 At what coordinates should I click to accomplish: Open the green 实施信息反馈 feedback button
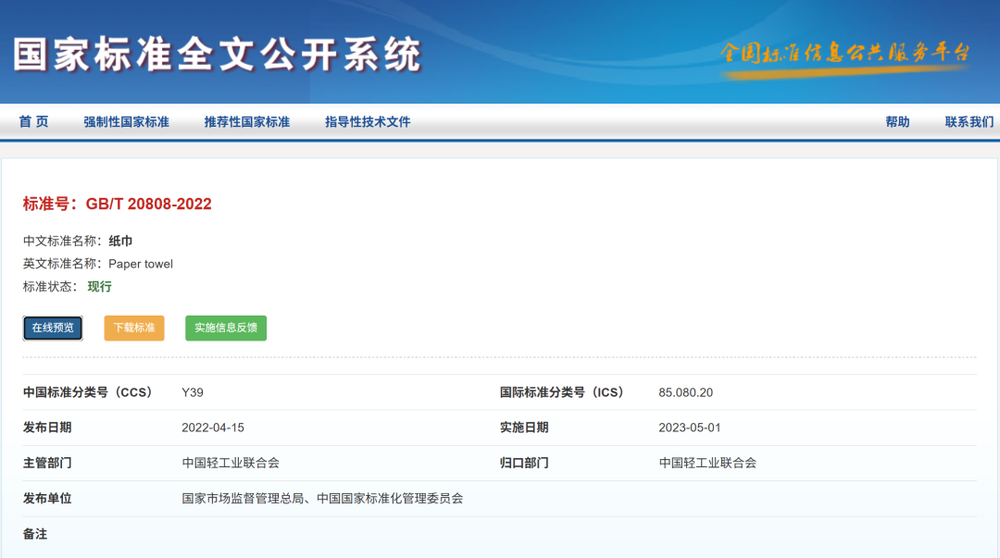[226, 328]
